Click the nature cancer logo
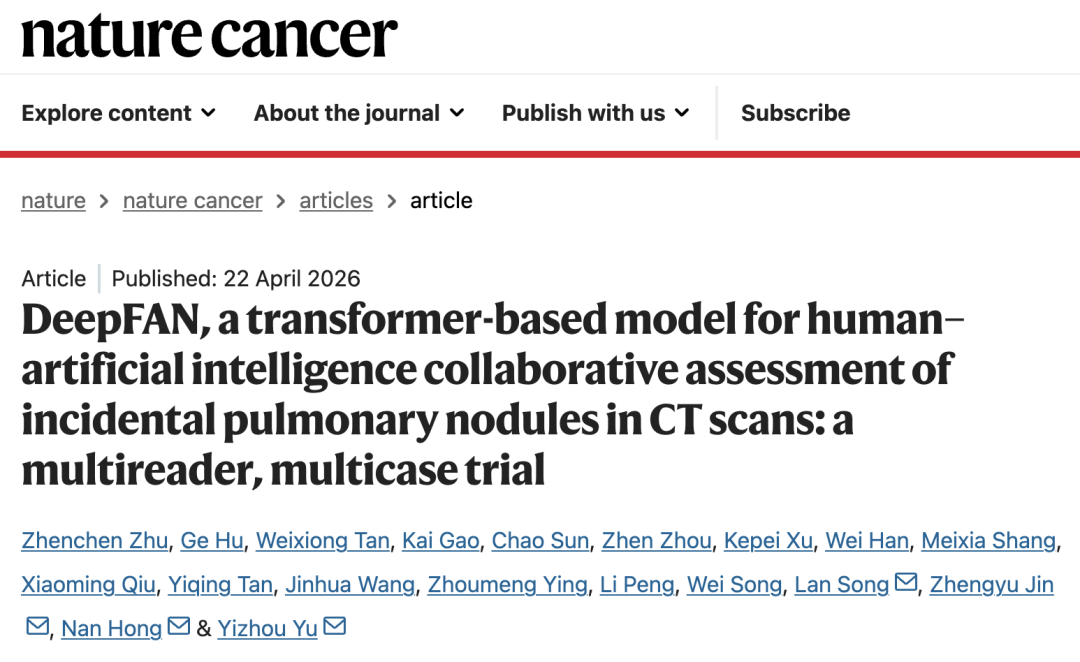1080x662 pixels. click(209, 36)
